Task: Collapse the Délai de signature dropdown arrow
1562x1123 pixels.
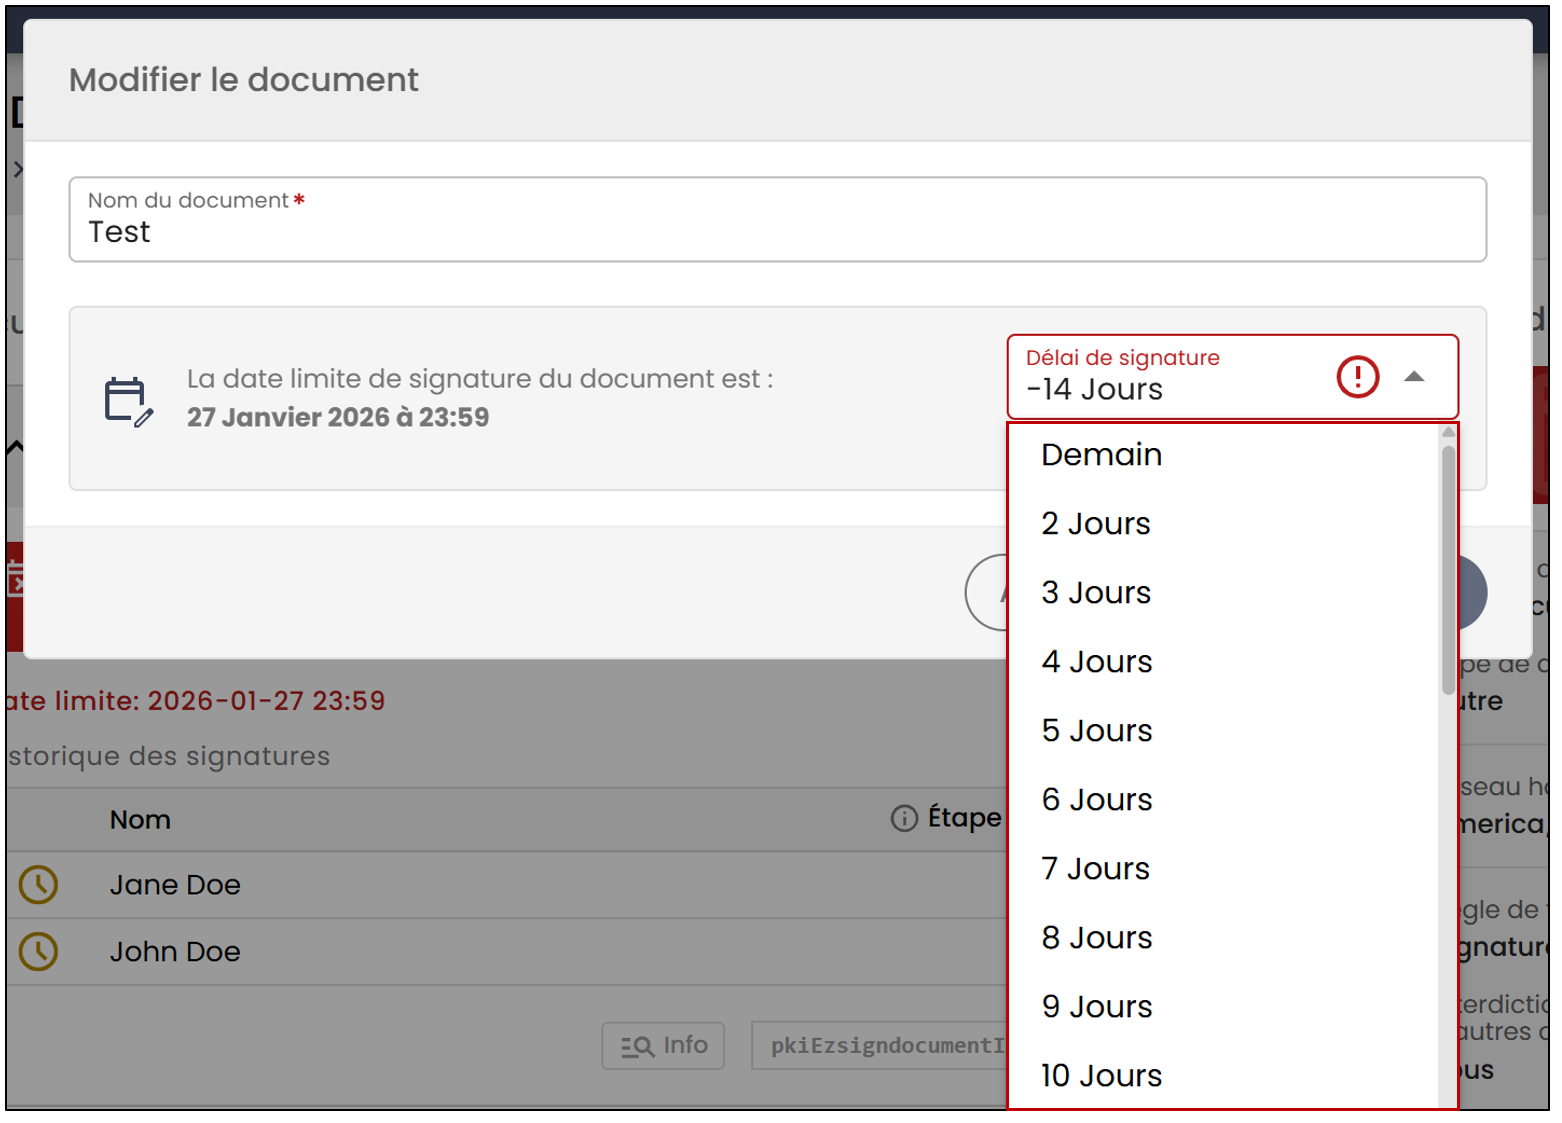Action: click(1413, 377)
